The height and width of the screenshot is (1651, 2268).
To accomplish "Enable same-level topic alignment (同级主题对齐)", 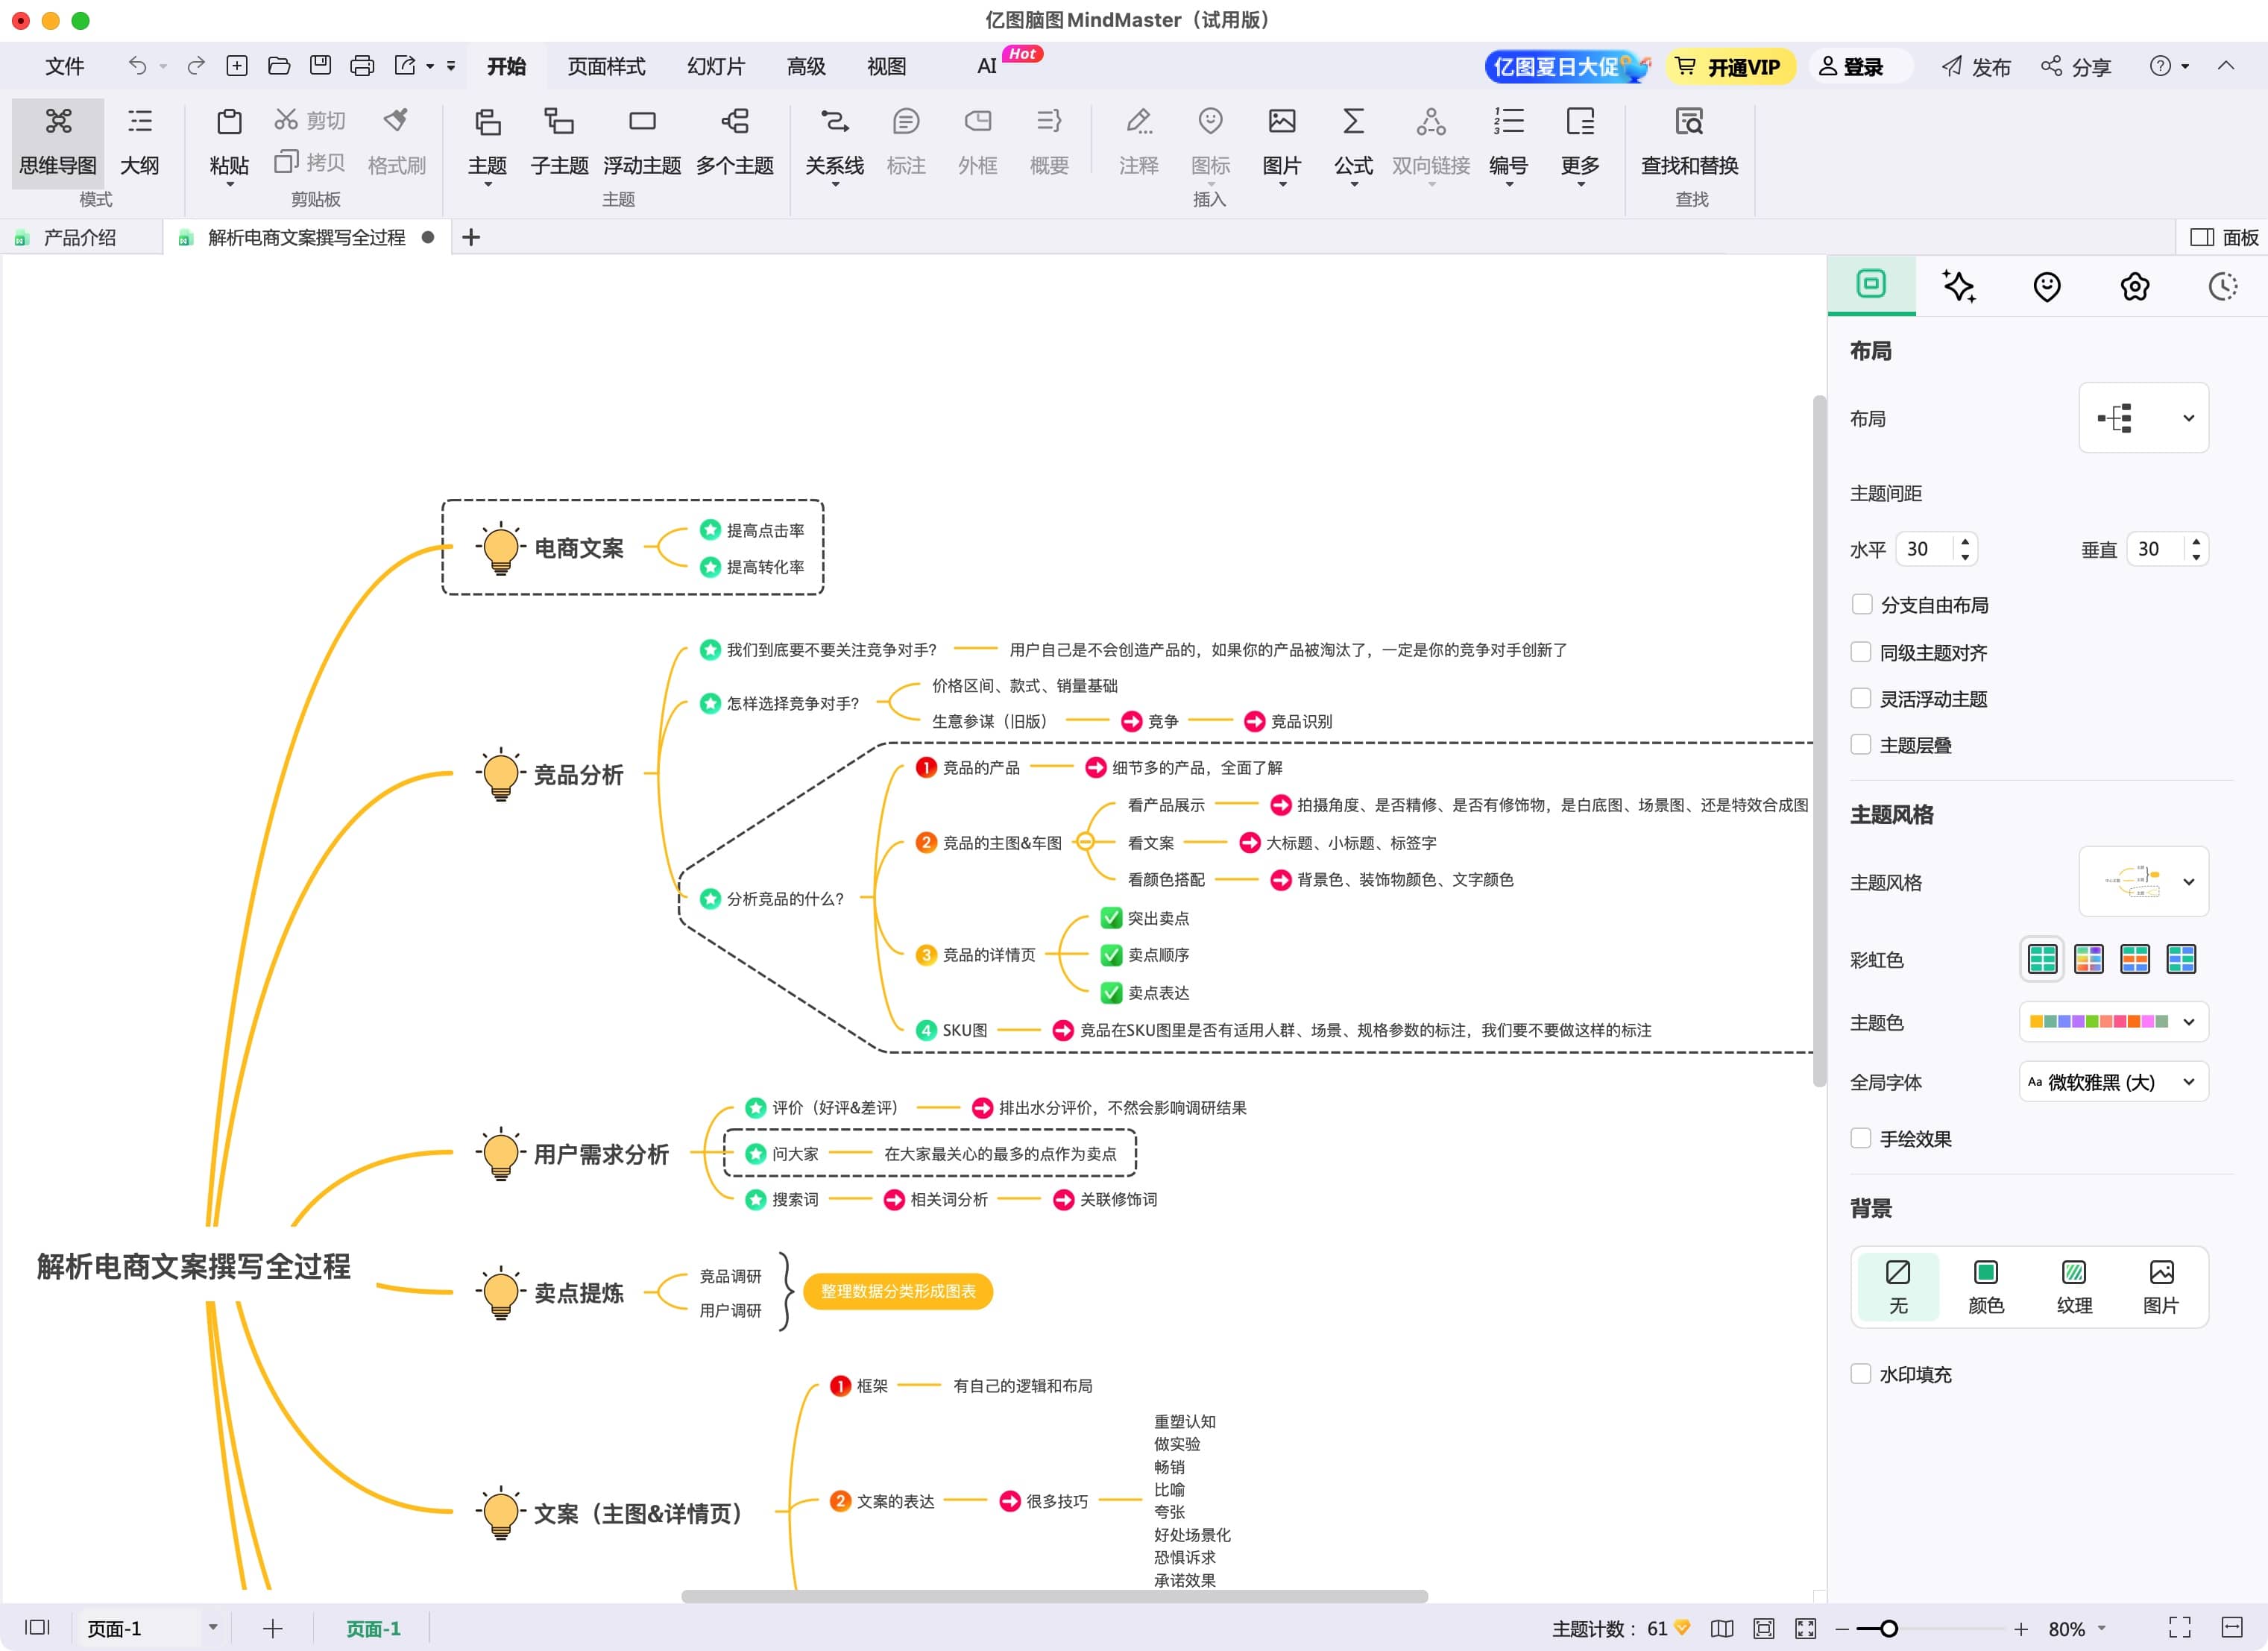I will click(x=1861, y=652).
